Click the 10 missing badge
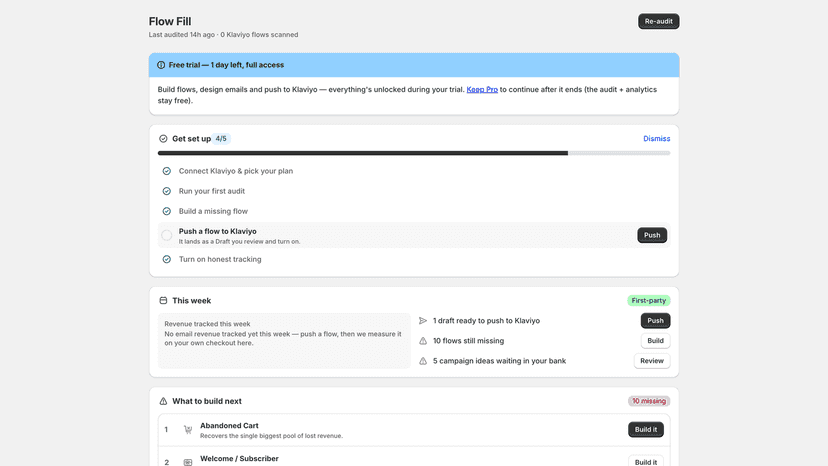Screen dimensions: 828x466 click(649, 401)
